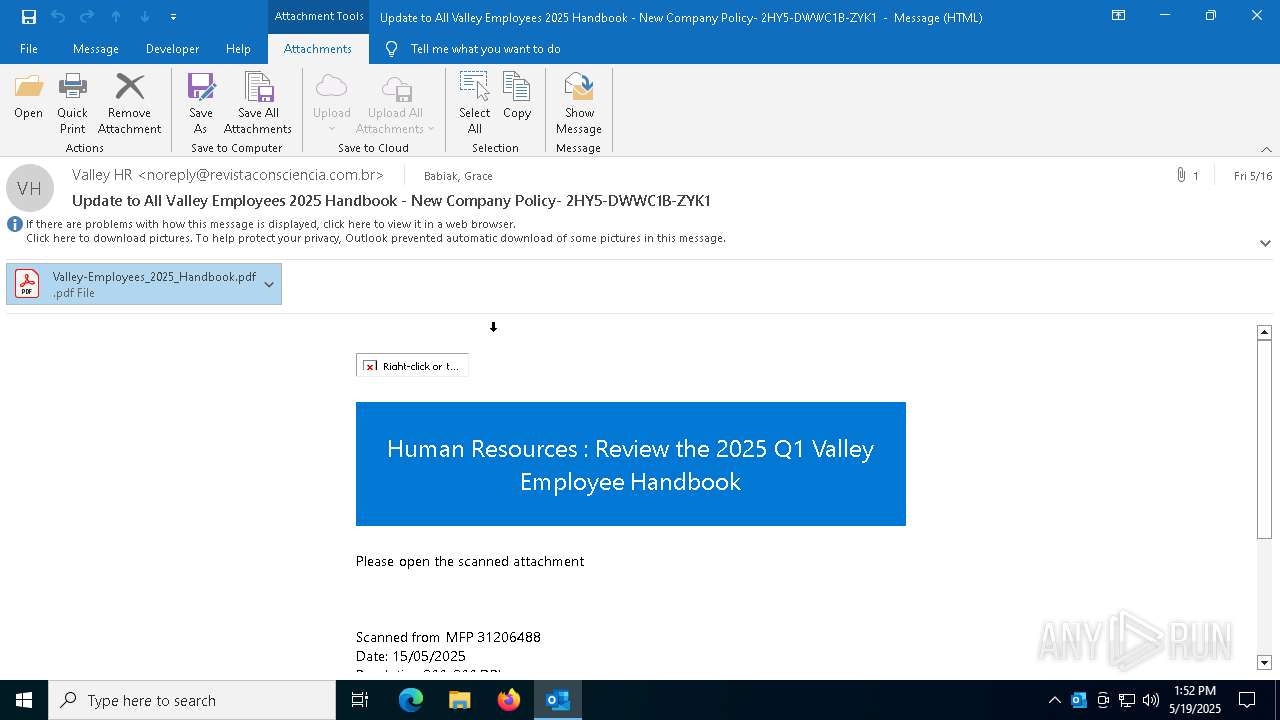
Task: Click the Human Resources handbook banner
Action: (631, 464)
